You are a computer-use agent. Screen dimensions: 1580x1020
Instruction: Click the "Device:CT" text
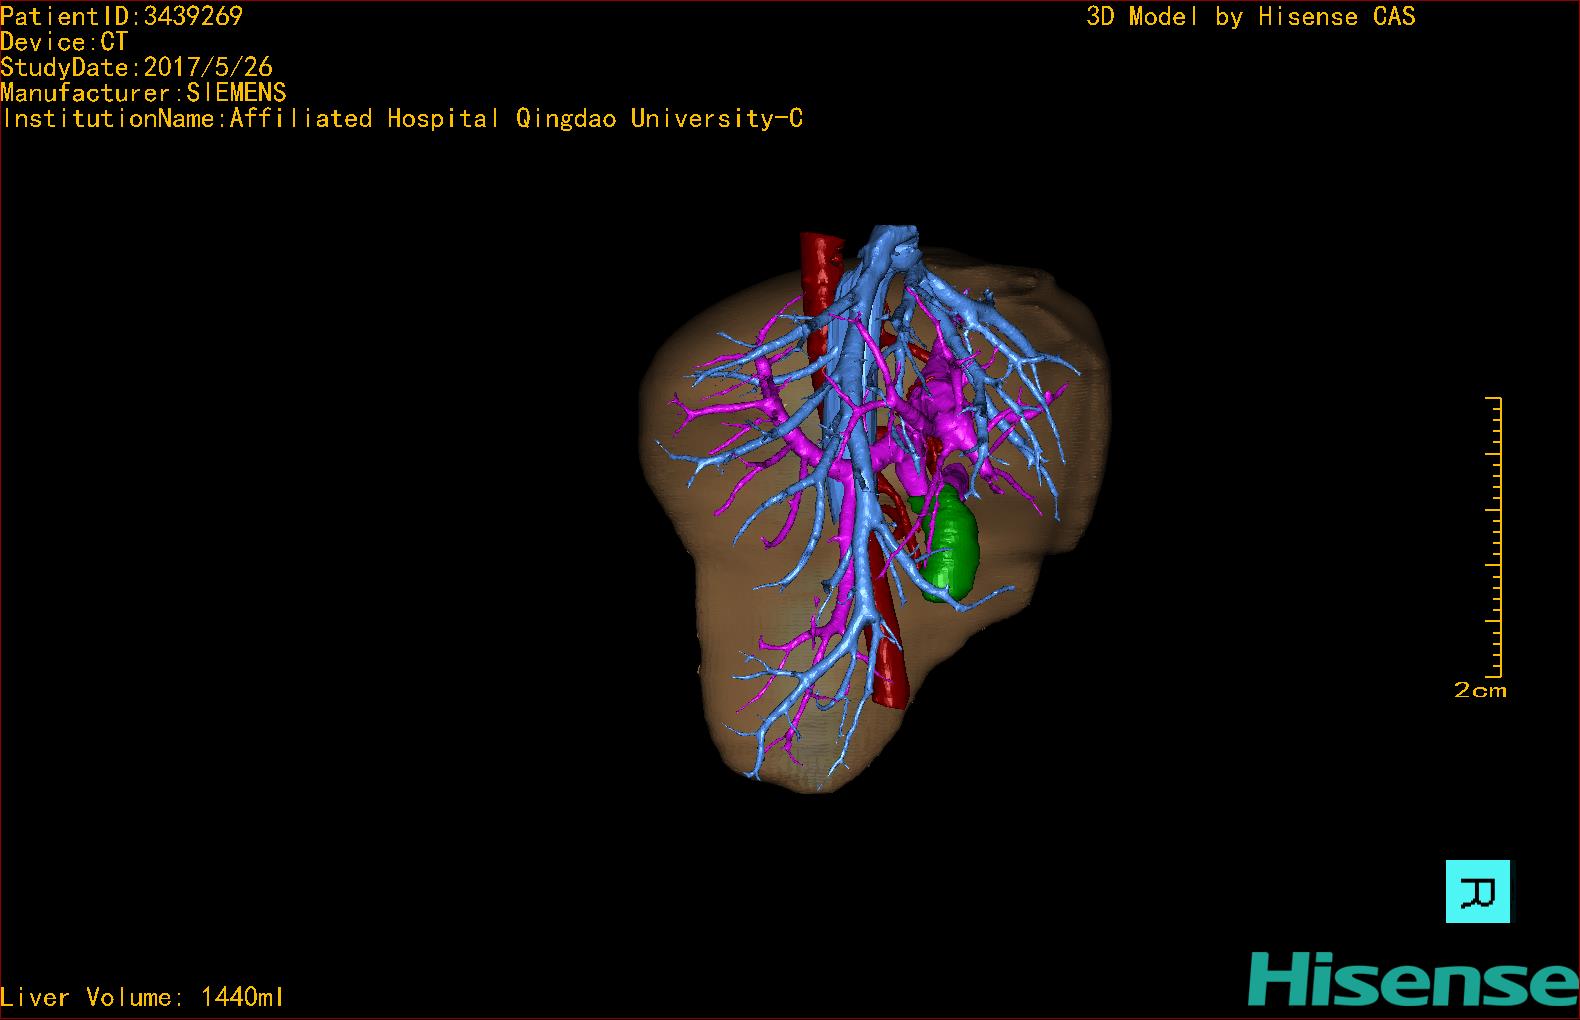[64, 42]
